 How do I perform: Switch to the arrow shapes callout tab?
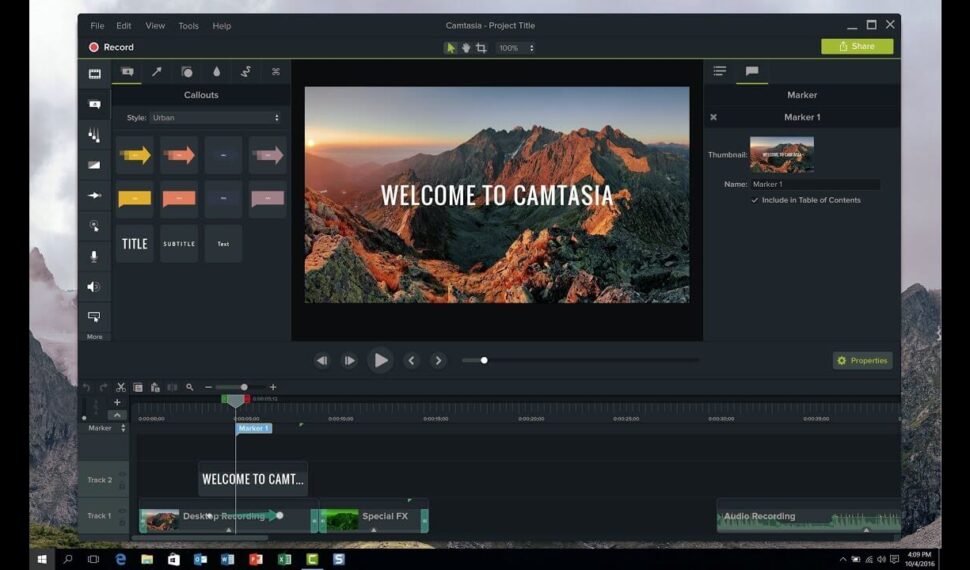coord(156,72)
